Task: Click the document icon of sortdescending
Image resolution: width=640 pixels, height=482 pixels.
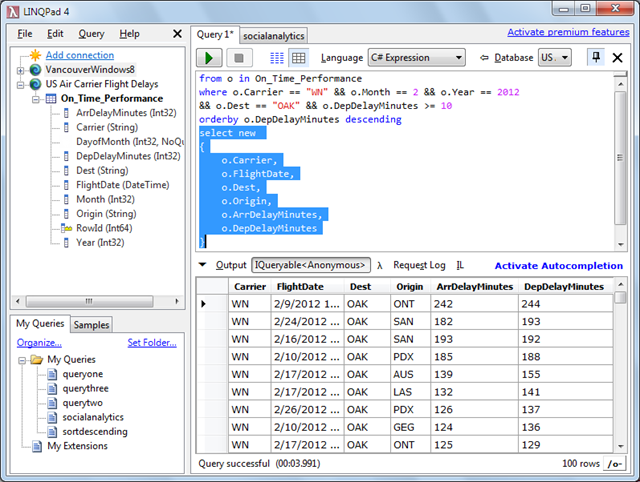Action: coord(52,431)
